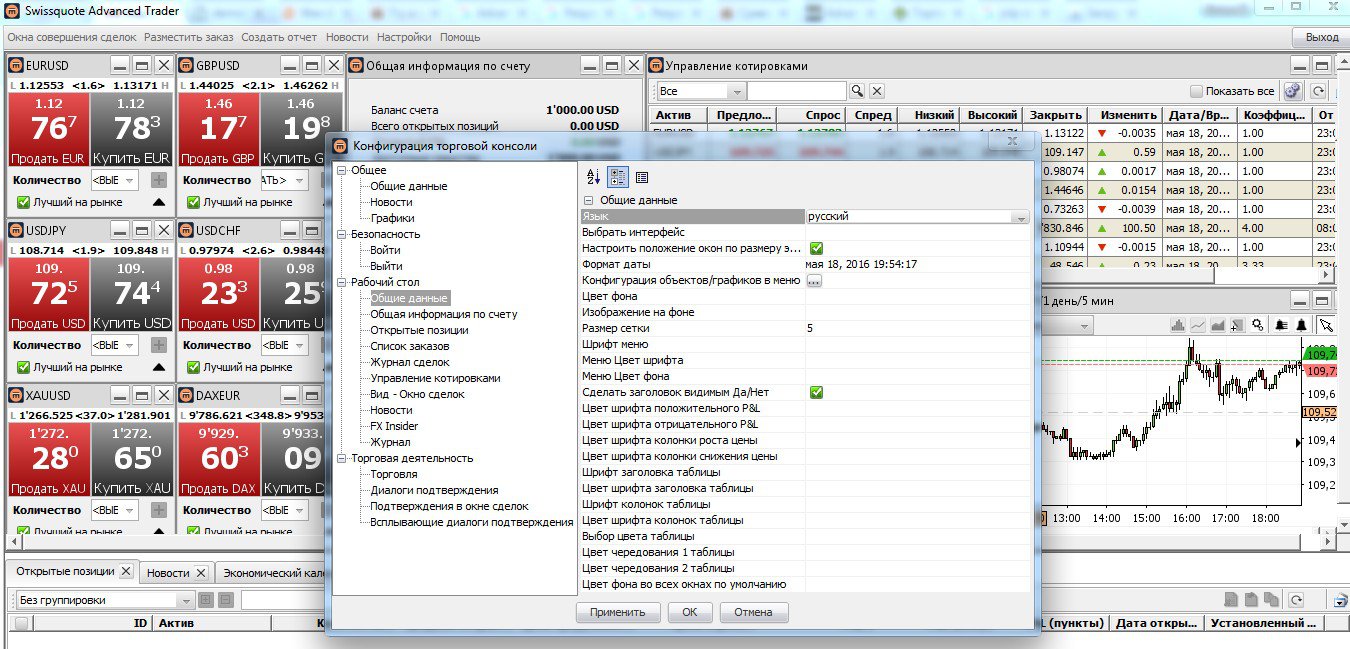The width and height of the screenshot is (1350, 649).
Task: Click the Применить button
Action: click(617, 612)
